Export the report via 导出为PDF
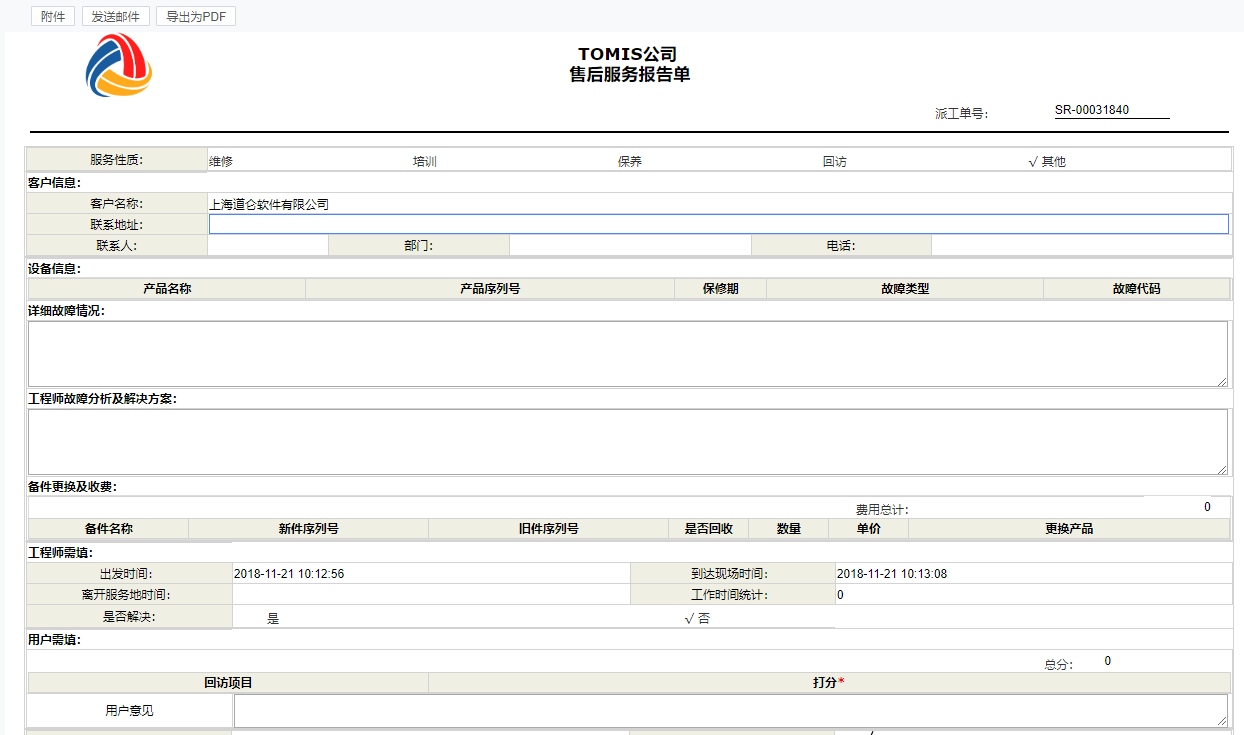1244x735 pixels. 196,16
